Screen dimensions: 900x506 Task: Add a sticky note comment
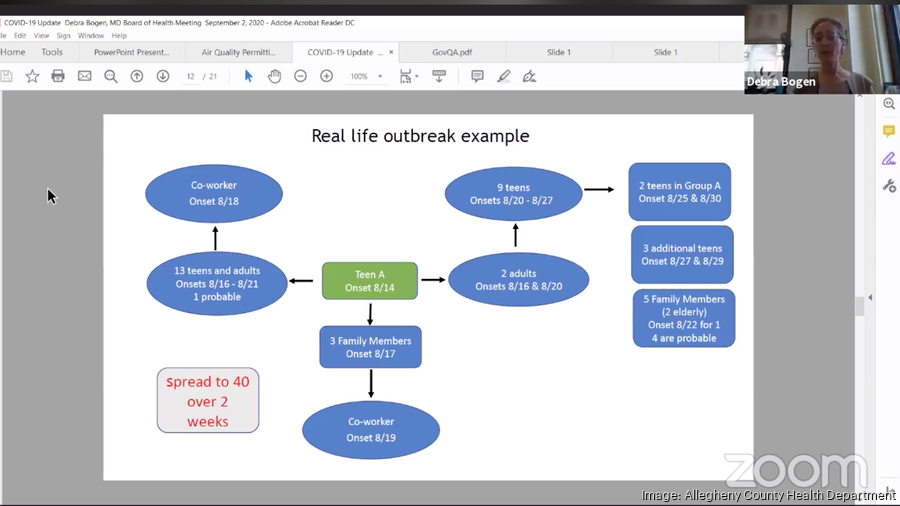click(x=477, y=76)
